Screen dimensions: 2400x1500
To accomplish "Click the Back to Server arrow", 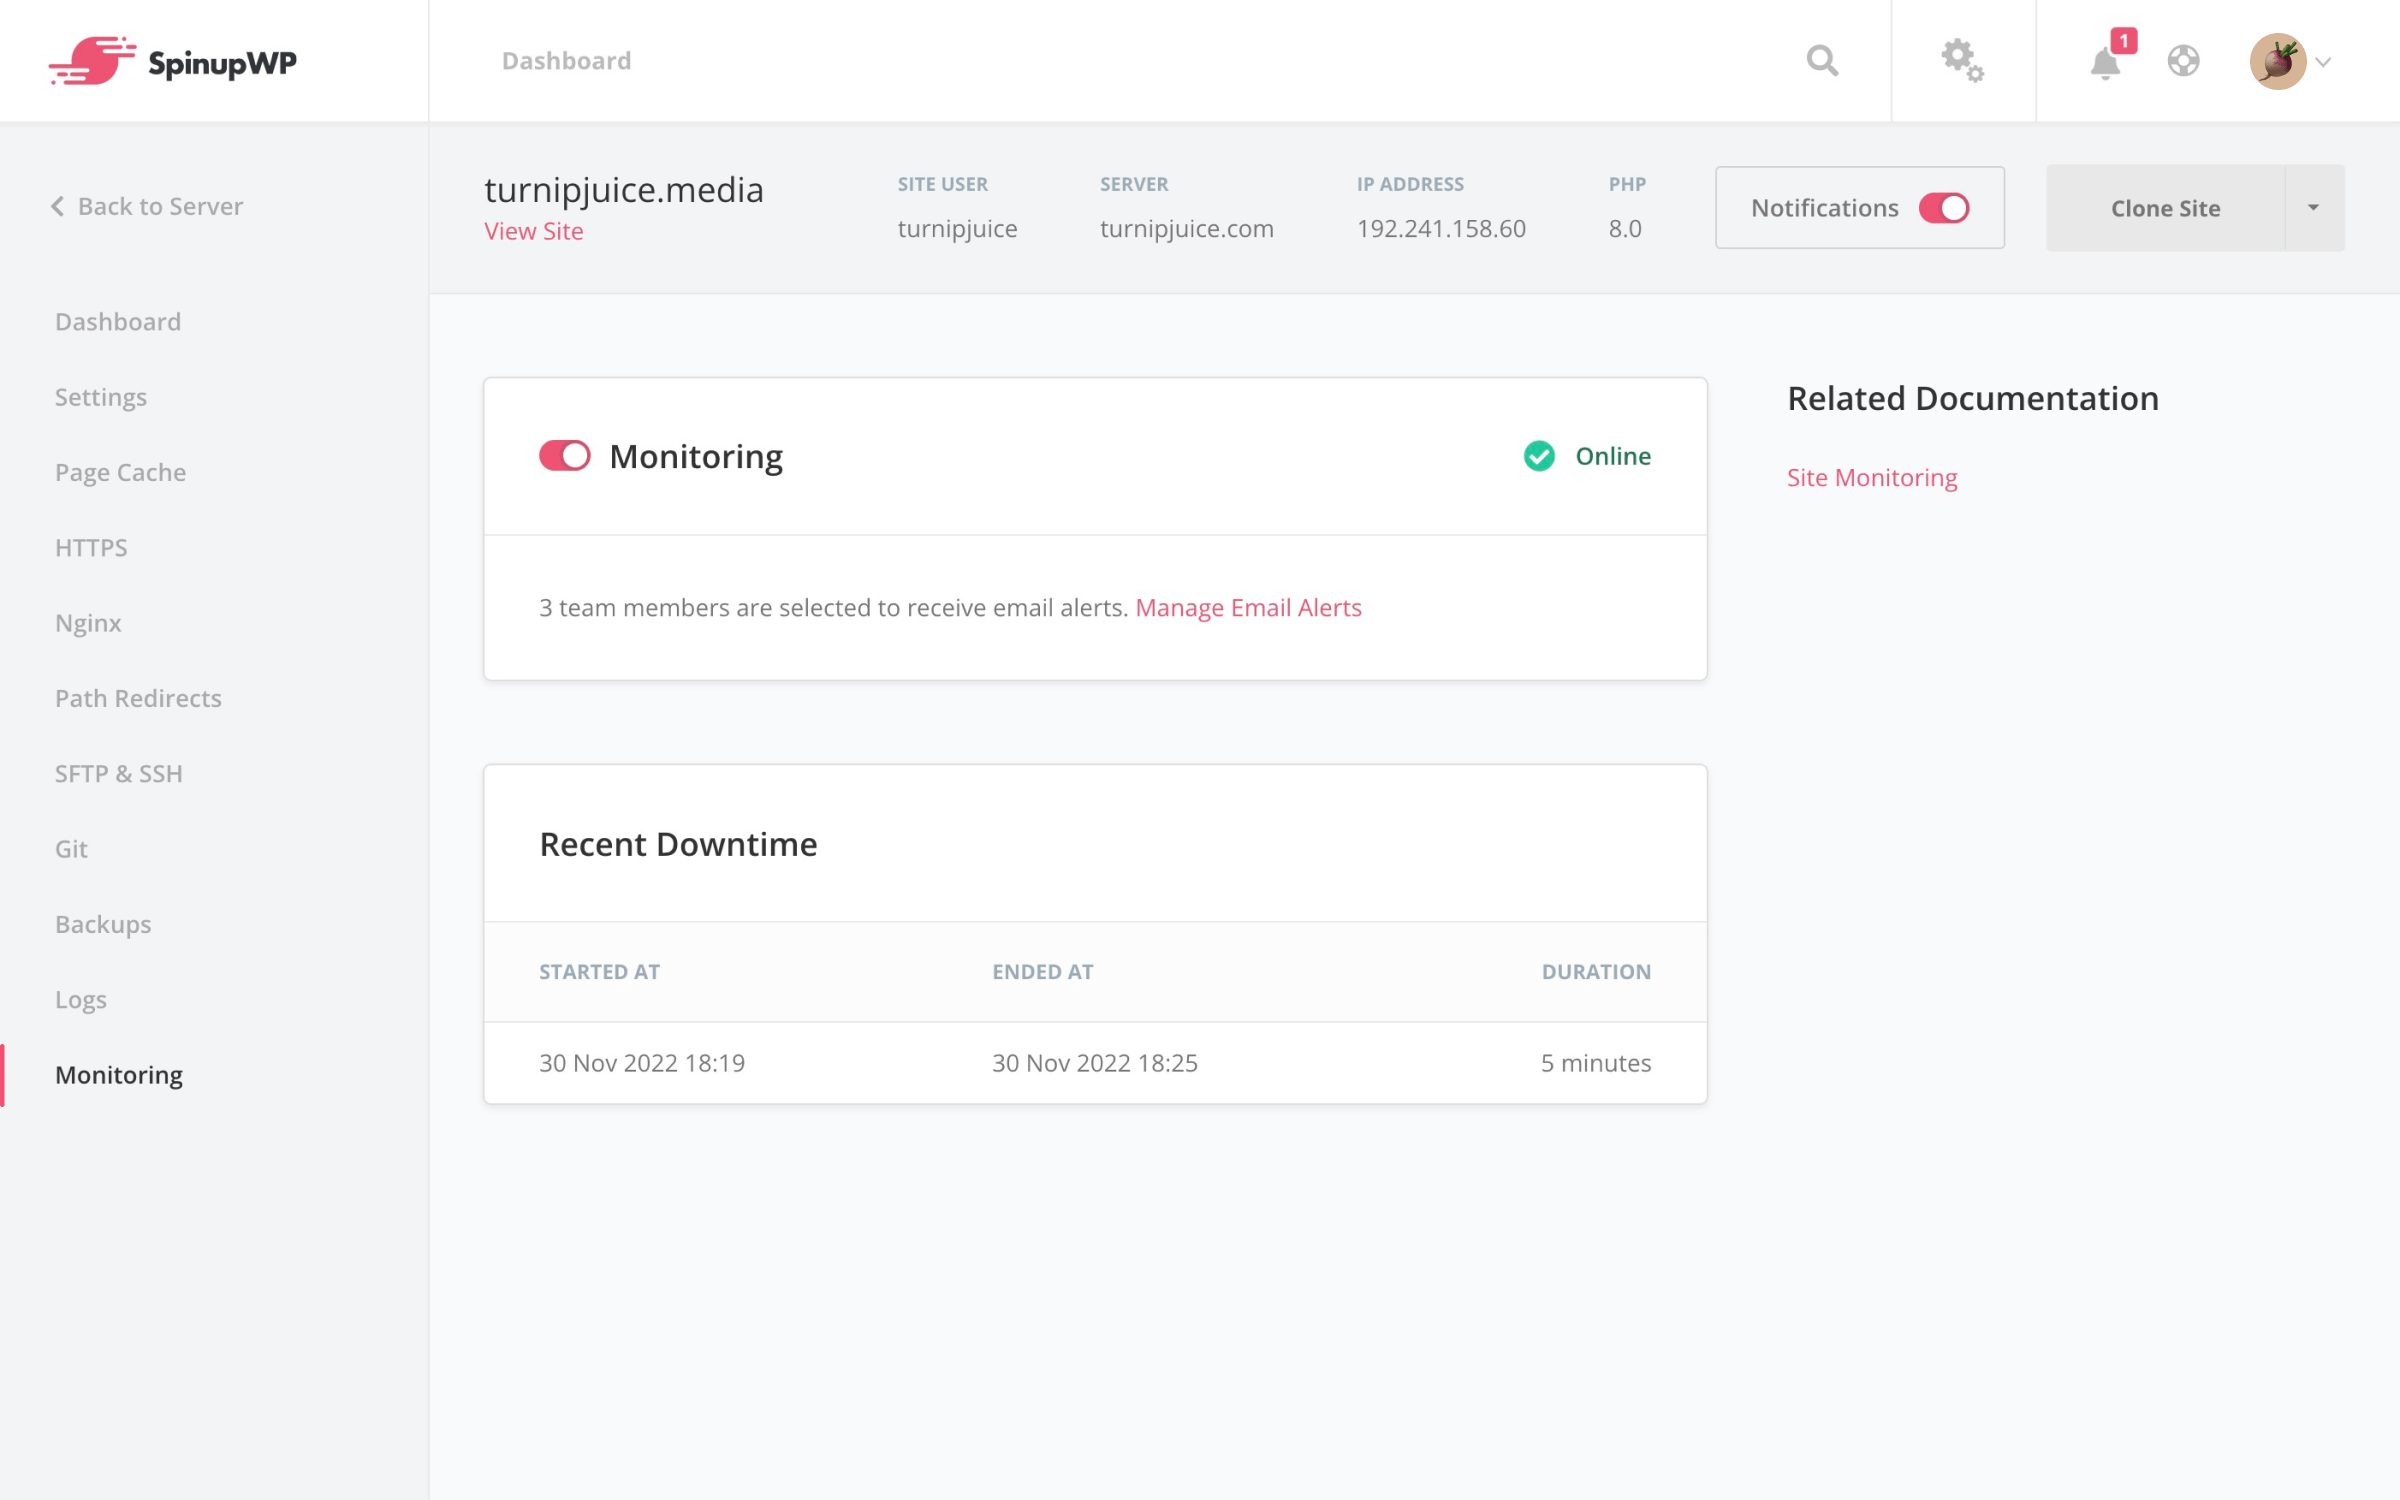I will click(x=58, y=206).
